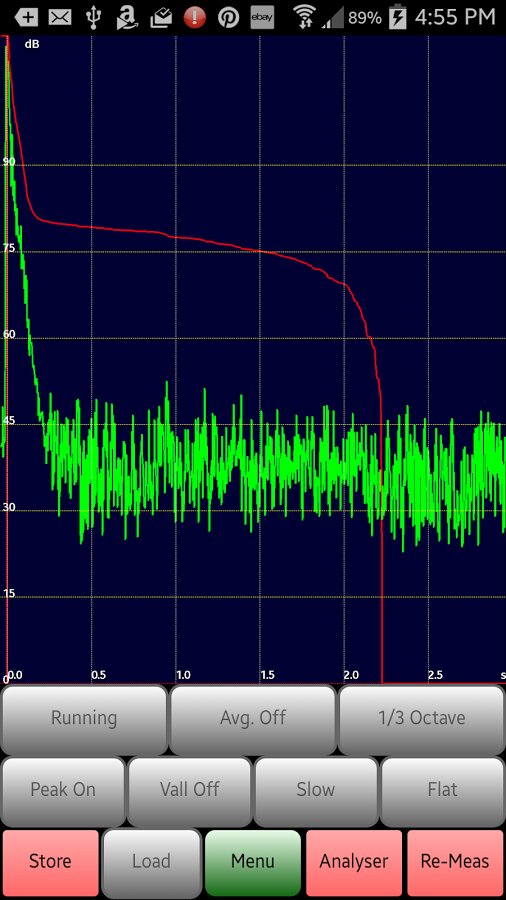Screen dimensions: 506x900
Task: Open the Amazon notification icon
Action: (x=127, y=18)
